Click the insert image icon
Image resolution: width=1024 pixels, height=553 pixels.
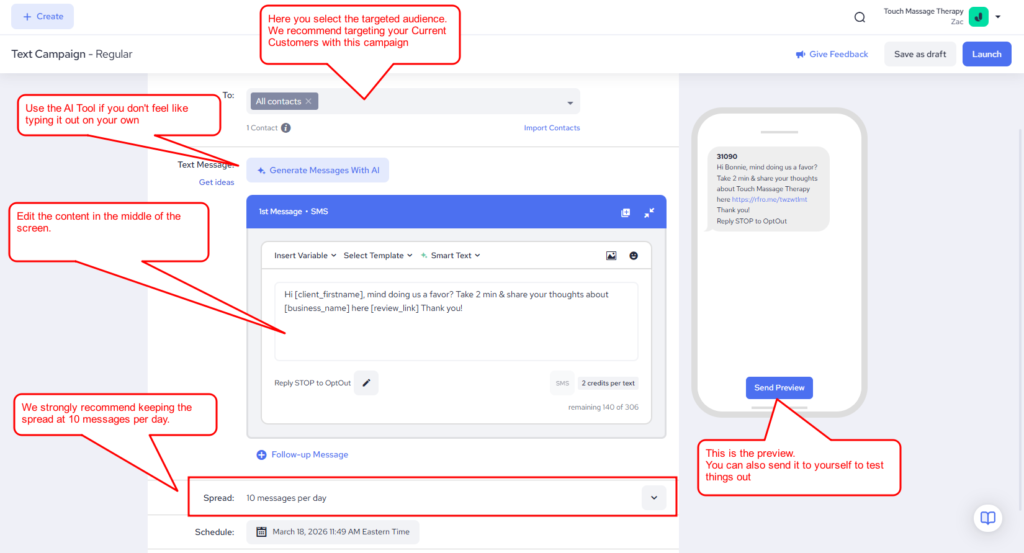(611, 256)
